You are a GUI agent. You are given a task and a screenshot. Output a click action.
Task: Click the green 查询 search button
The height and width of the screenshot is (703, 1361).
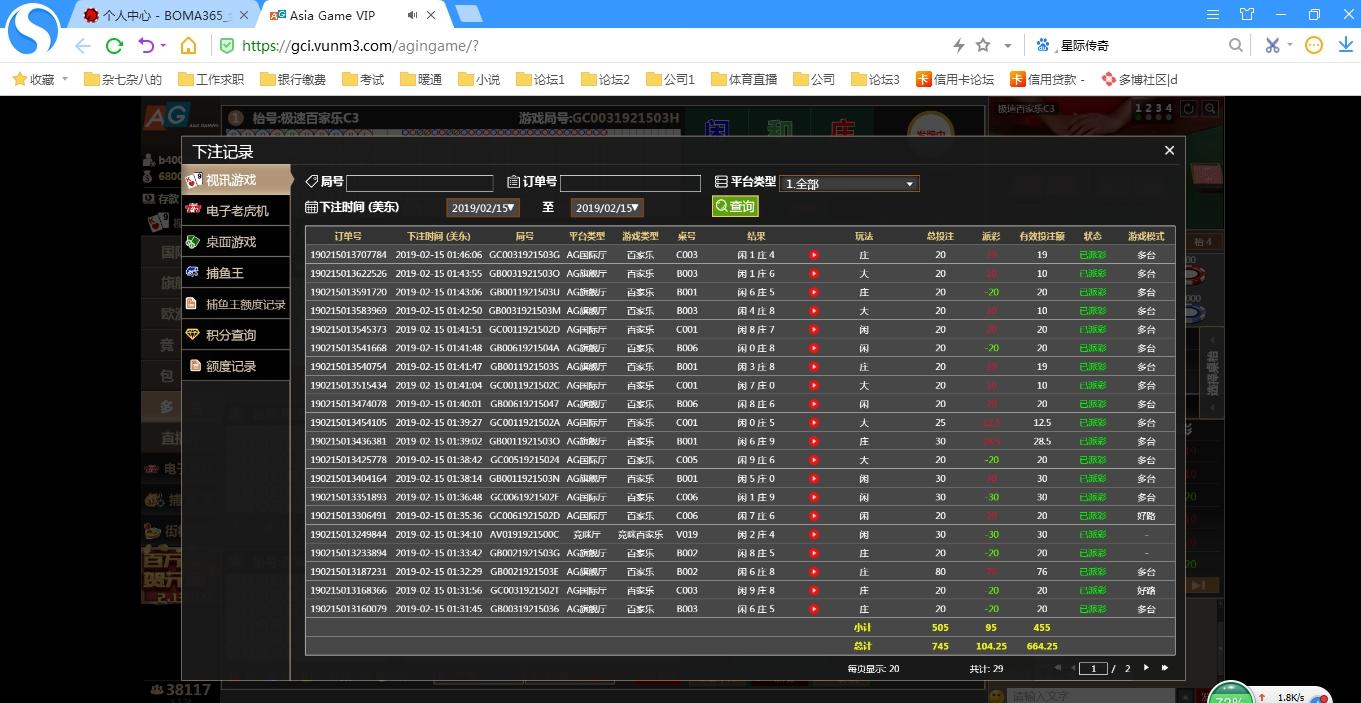tap(735, 206)
